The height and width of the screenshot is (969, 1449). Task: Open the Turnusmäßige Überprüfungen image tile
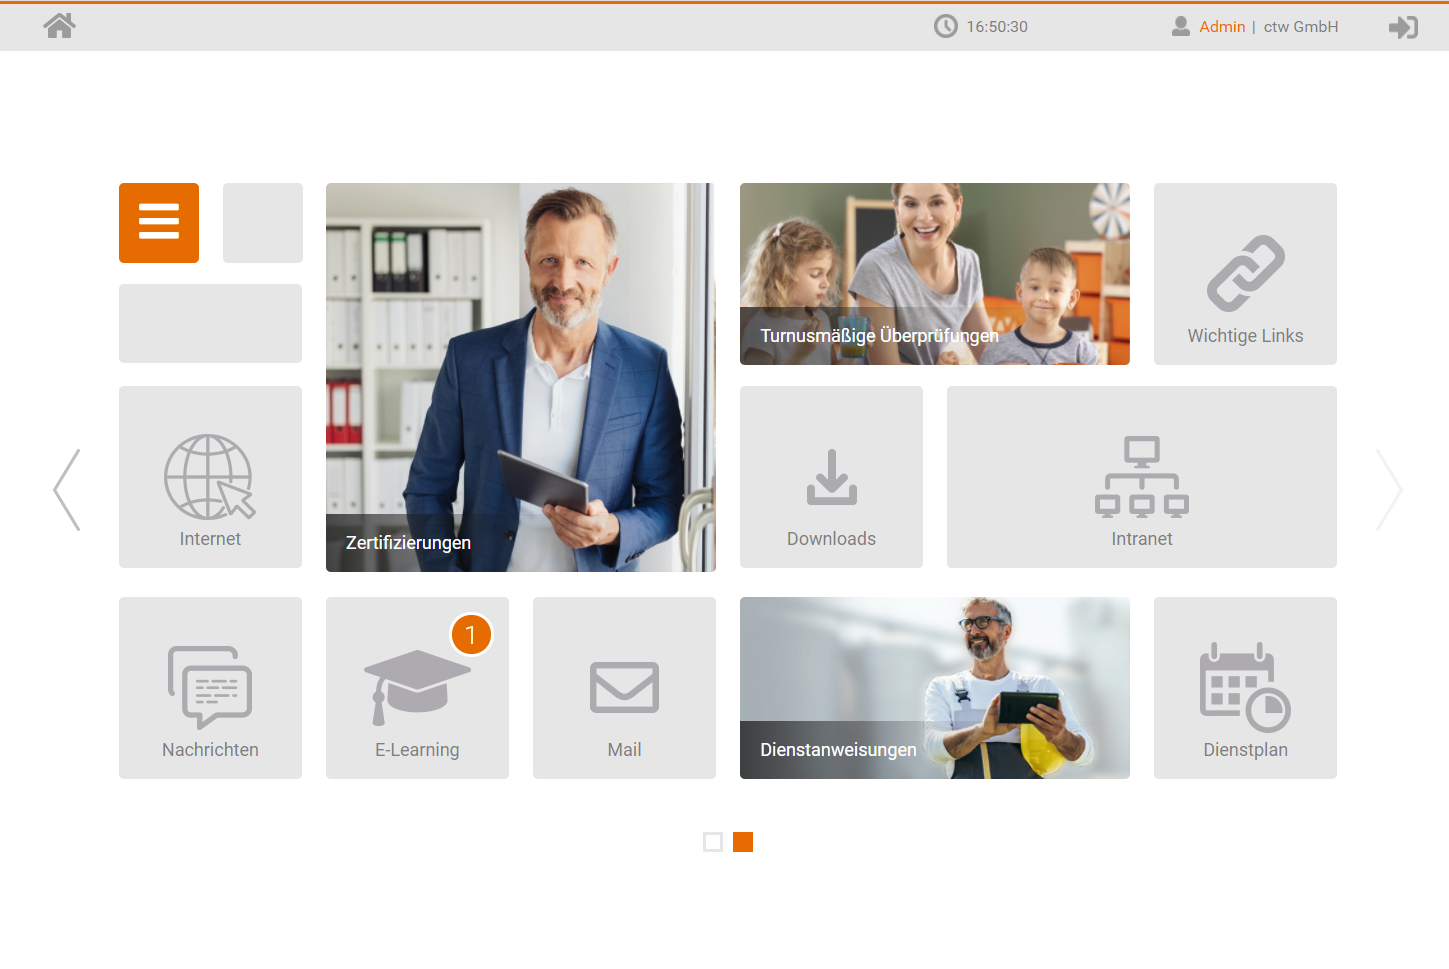point(934,274)
